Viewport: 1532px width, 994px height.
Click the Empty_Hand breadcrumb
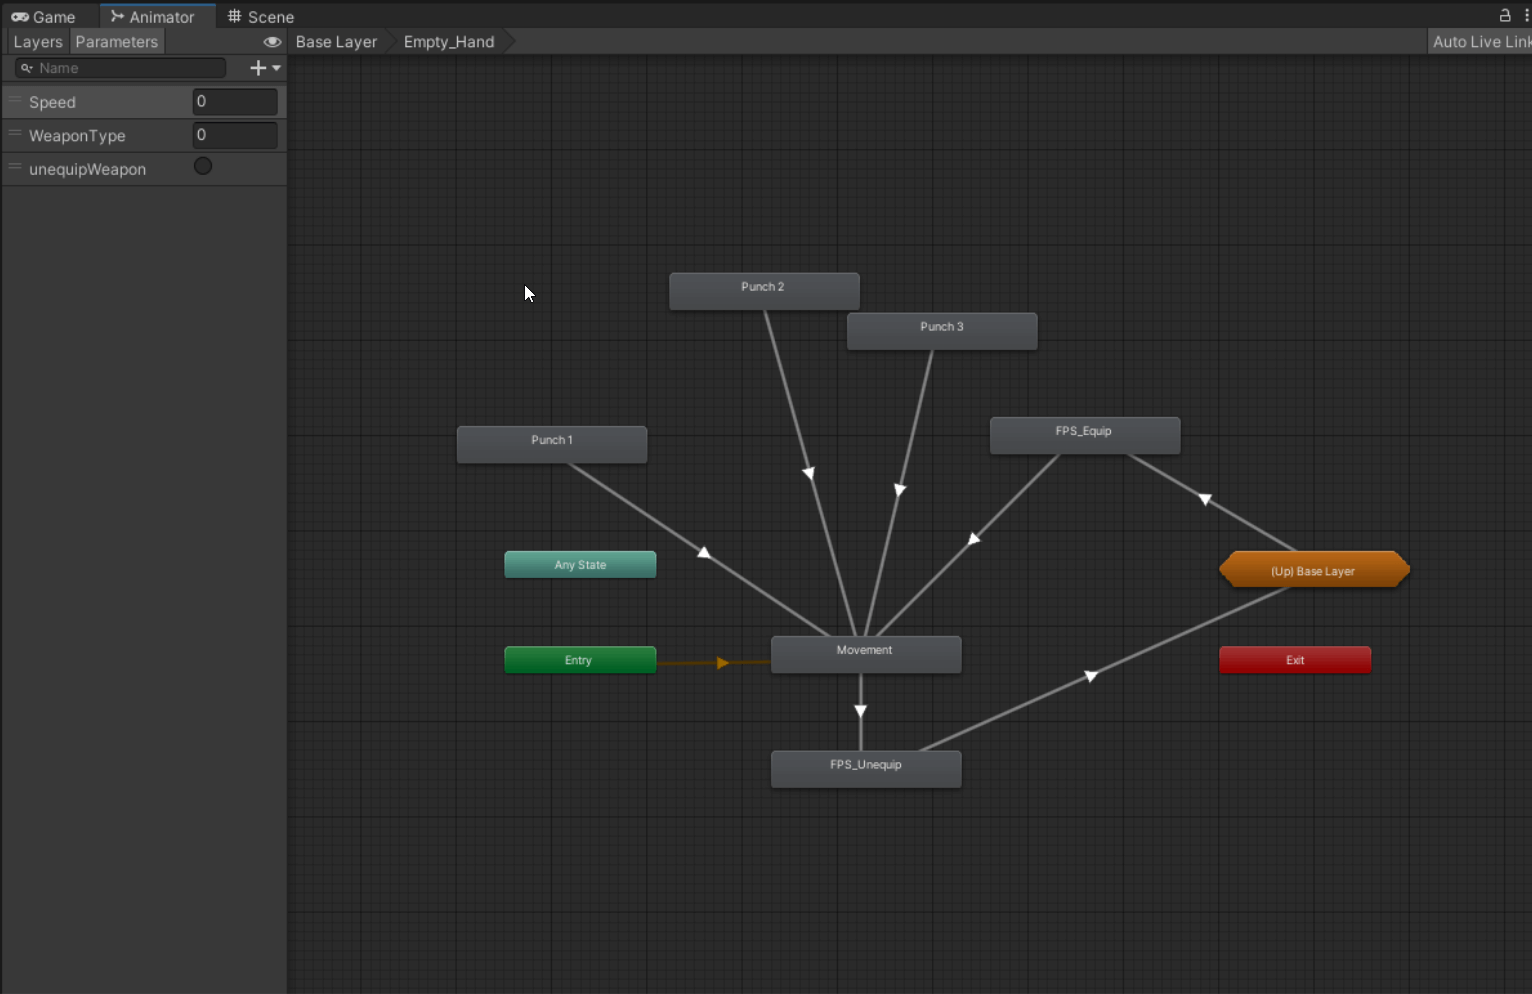[449, 42]
